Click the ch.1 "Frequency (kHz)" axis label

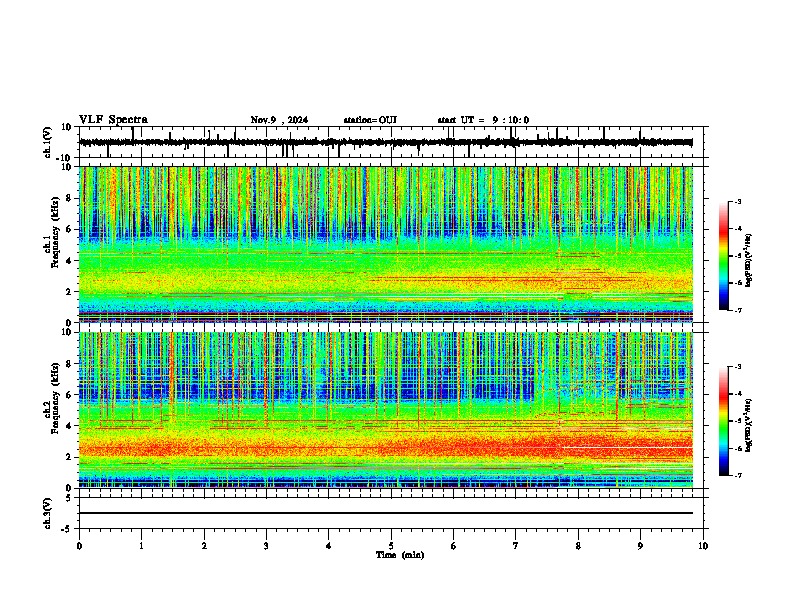[56, 232]
